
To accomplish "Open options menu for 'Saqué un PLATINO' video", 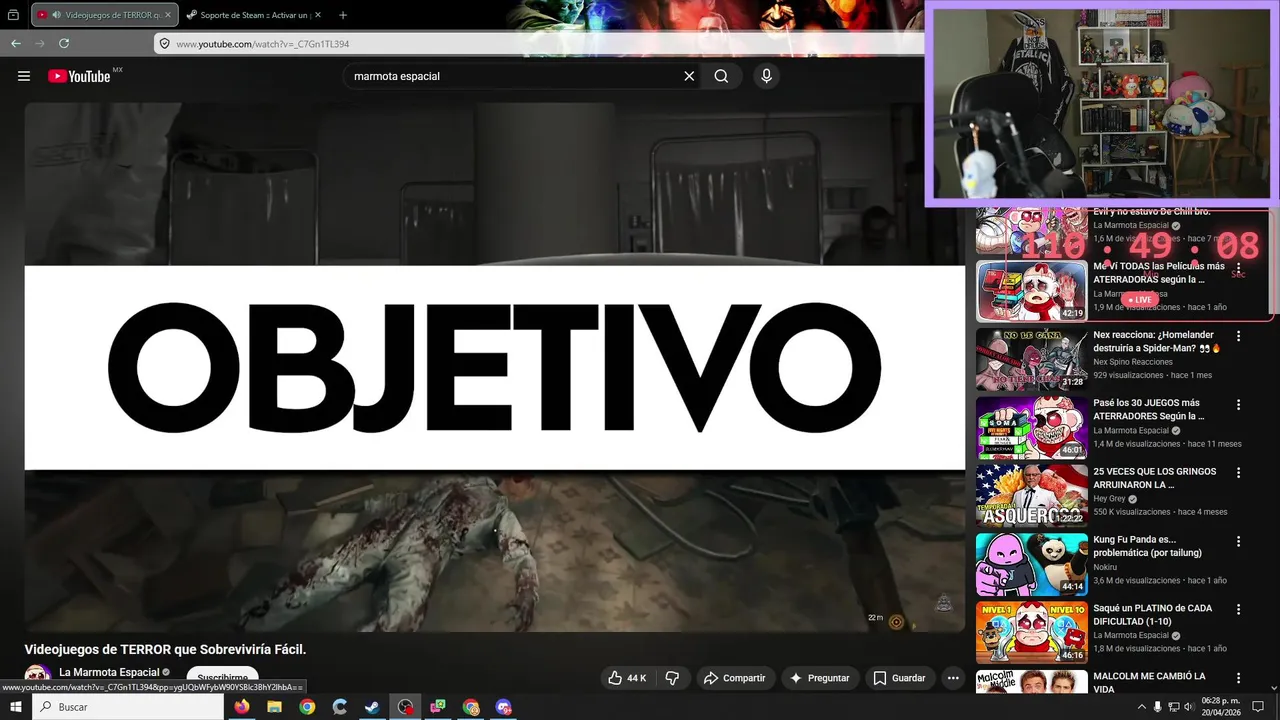I will (1238, 610).
